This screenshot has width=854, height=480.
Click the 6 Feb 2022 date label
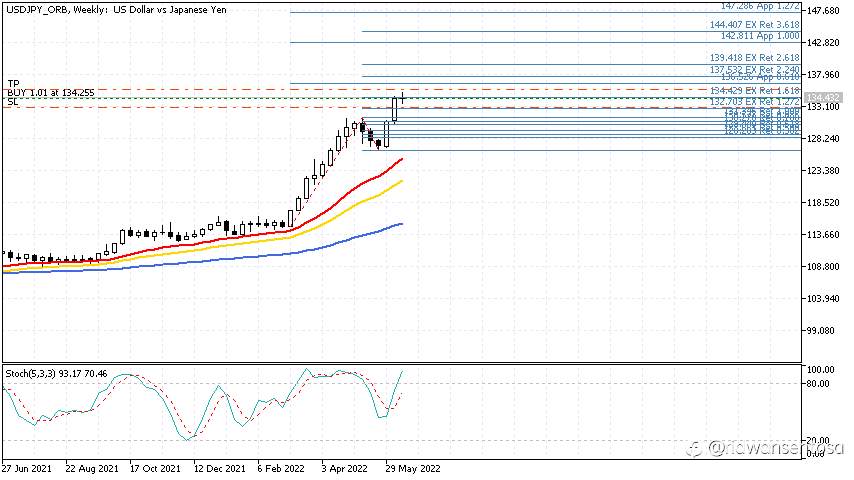click(281, 469)
